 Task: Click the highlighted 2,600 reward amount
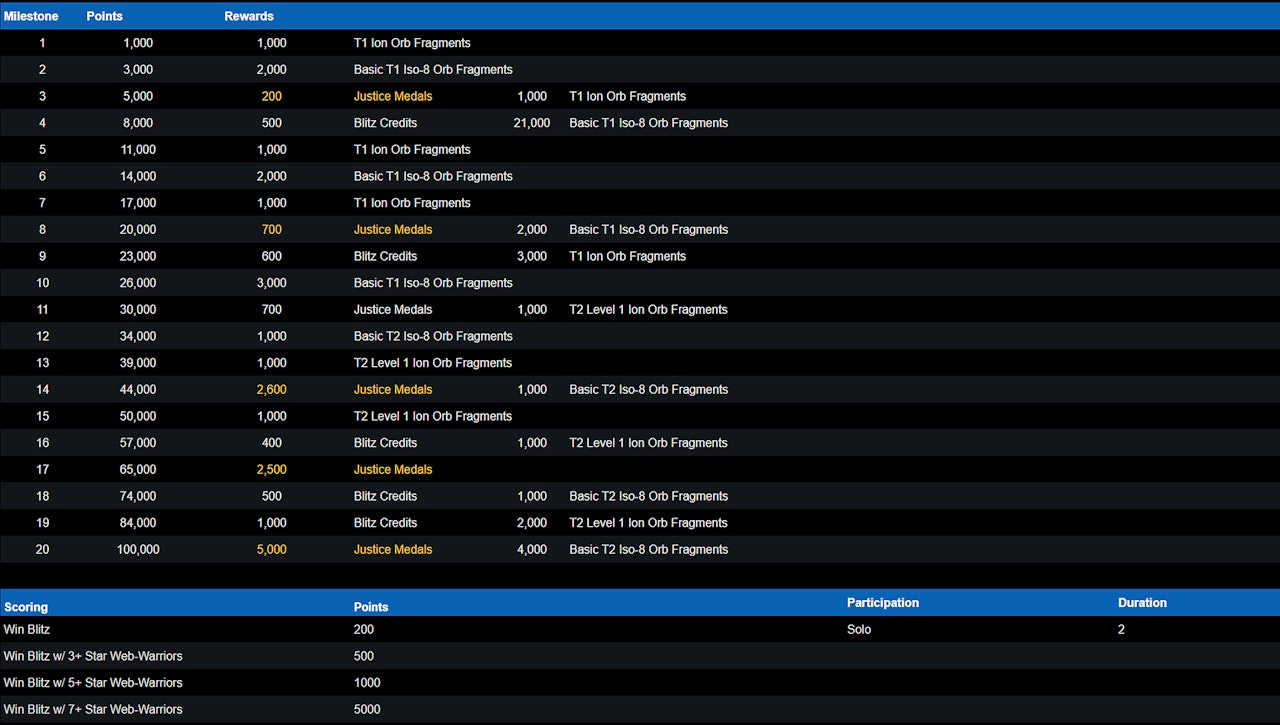coord(271,389)
